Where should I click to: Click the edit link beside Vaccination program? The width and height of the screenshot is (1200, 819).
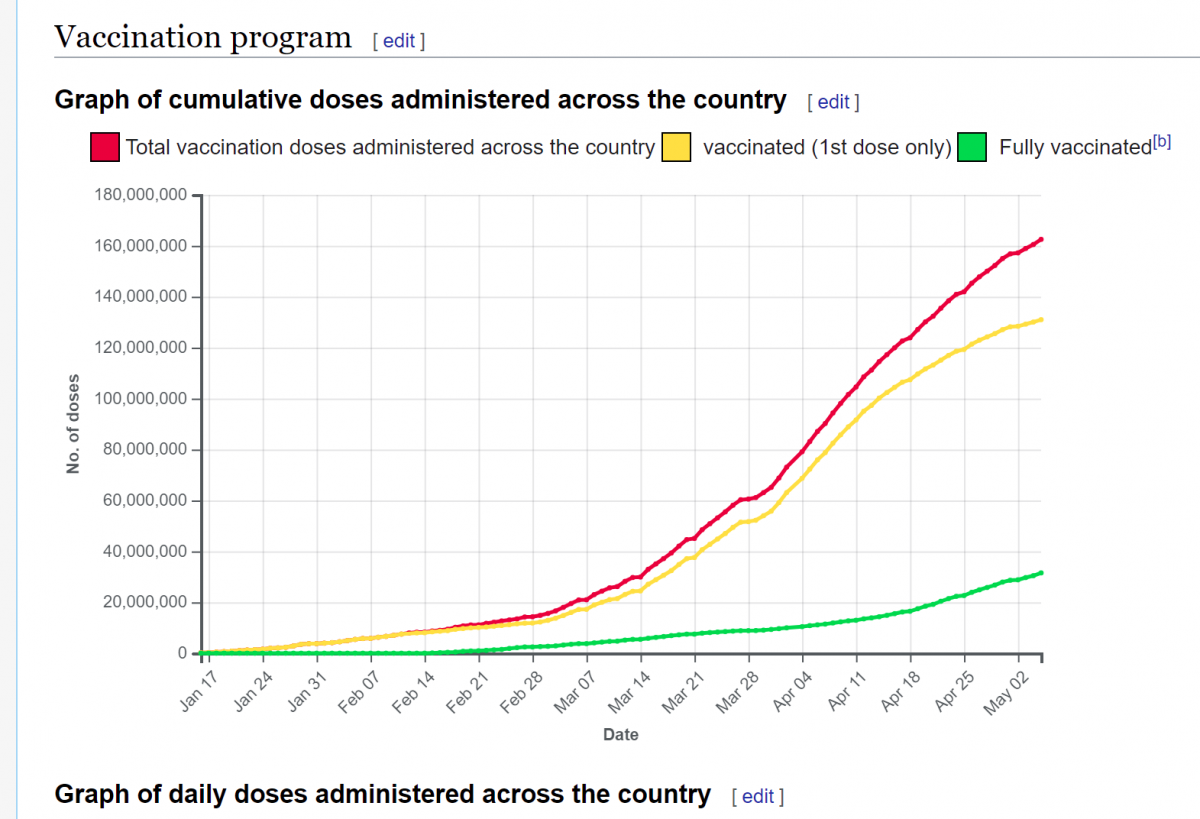(x=398, y=40)
